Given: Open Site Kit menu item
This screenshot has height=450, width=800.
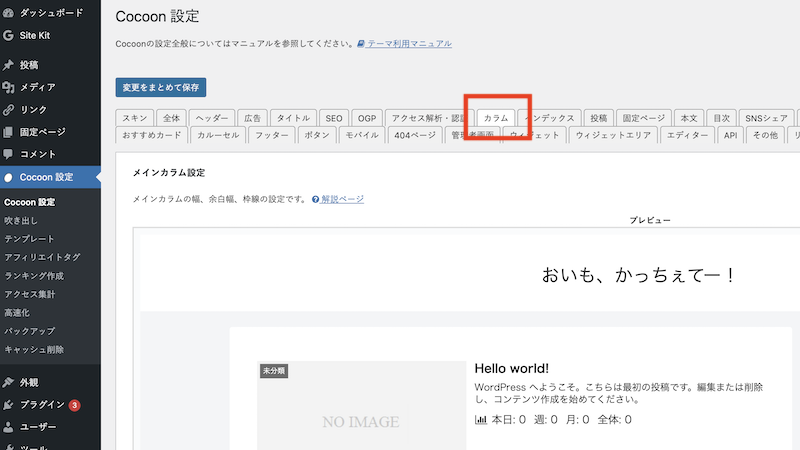Looking at the screenshot, I should [x=35, y=36].
